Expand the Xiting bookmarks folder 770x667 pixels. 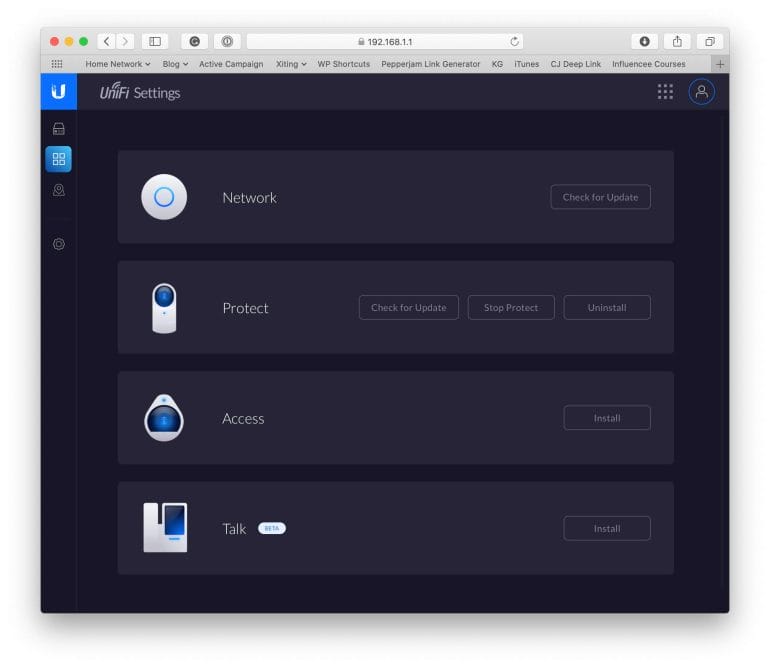[x=291, y=64]
